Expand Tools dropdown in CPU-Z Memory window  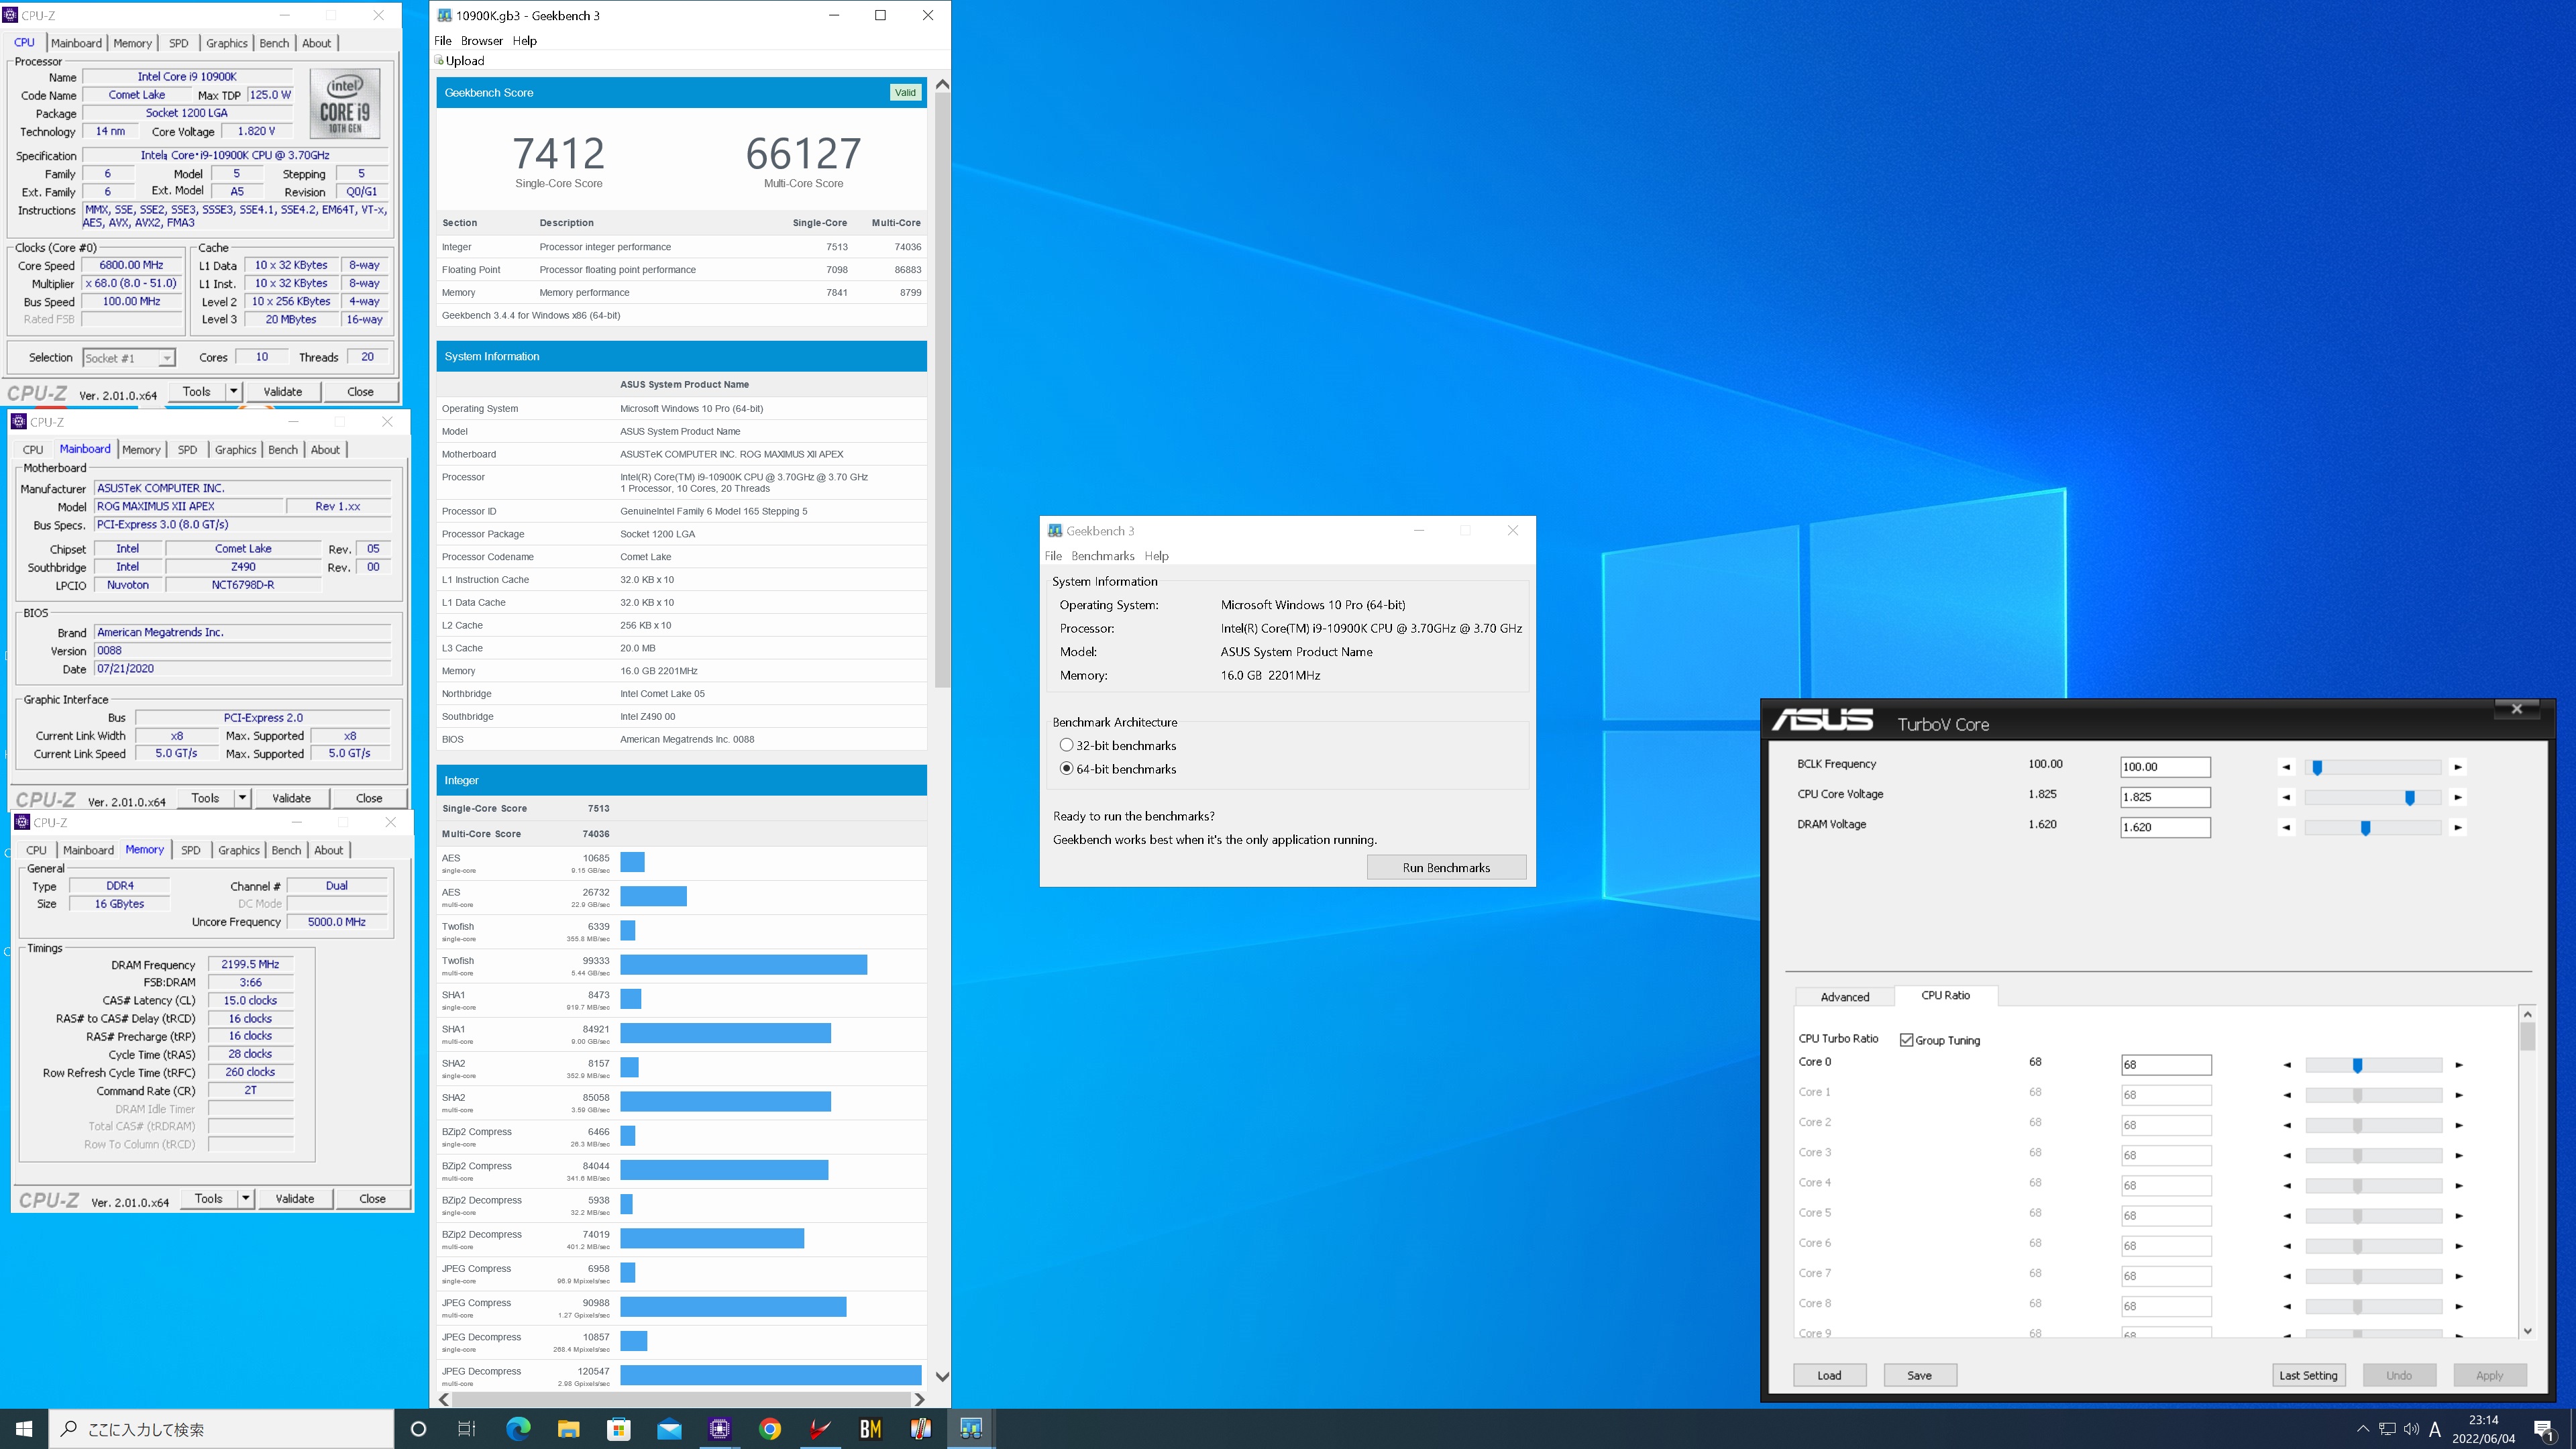(246, 1199)
